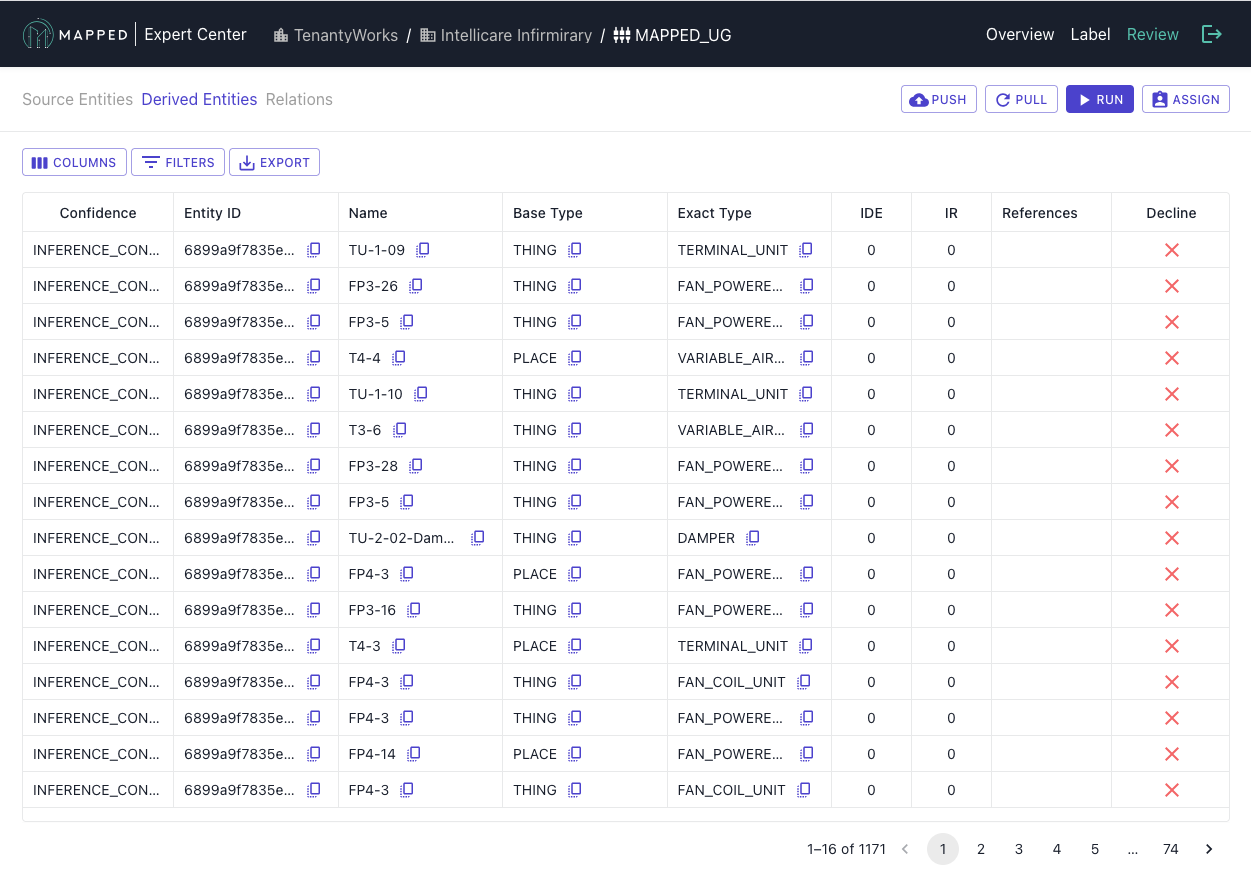
Task: Click the References column header
Action: (1051, 213)
